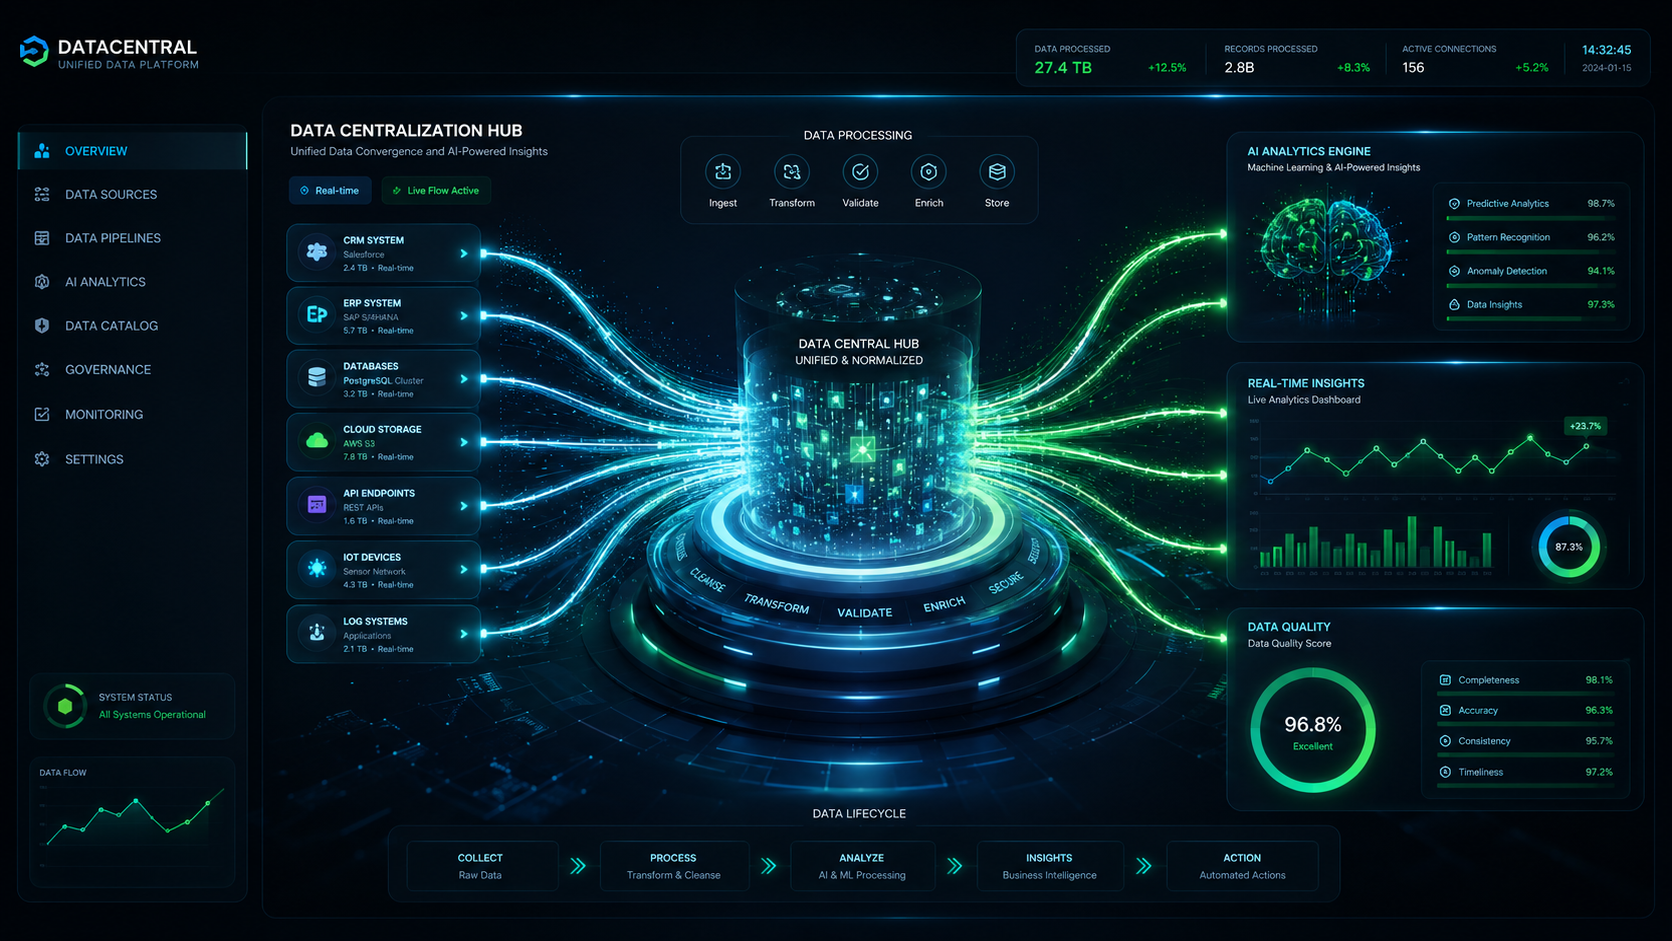
Task: Click the DataCentral logo icon
Action: click(x=34, y=52)
